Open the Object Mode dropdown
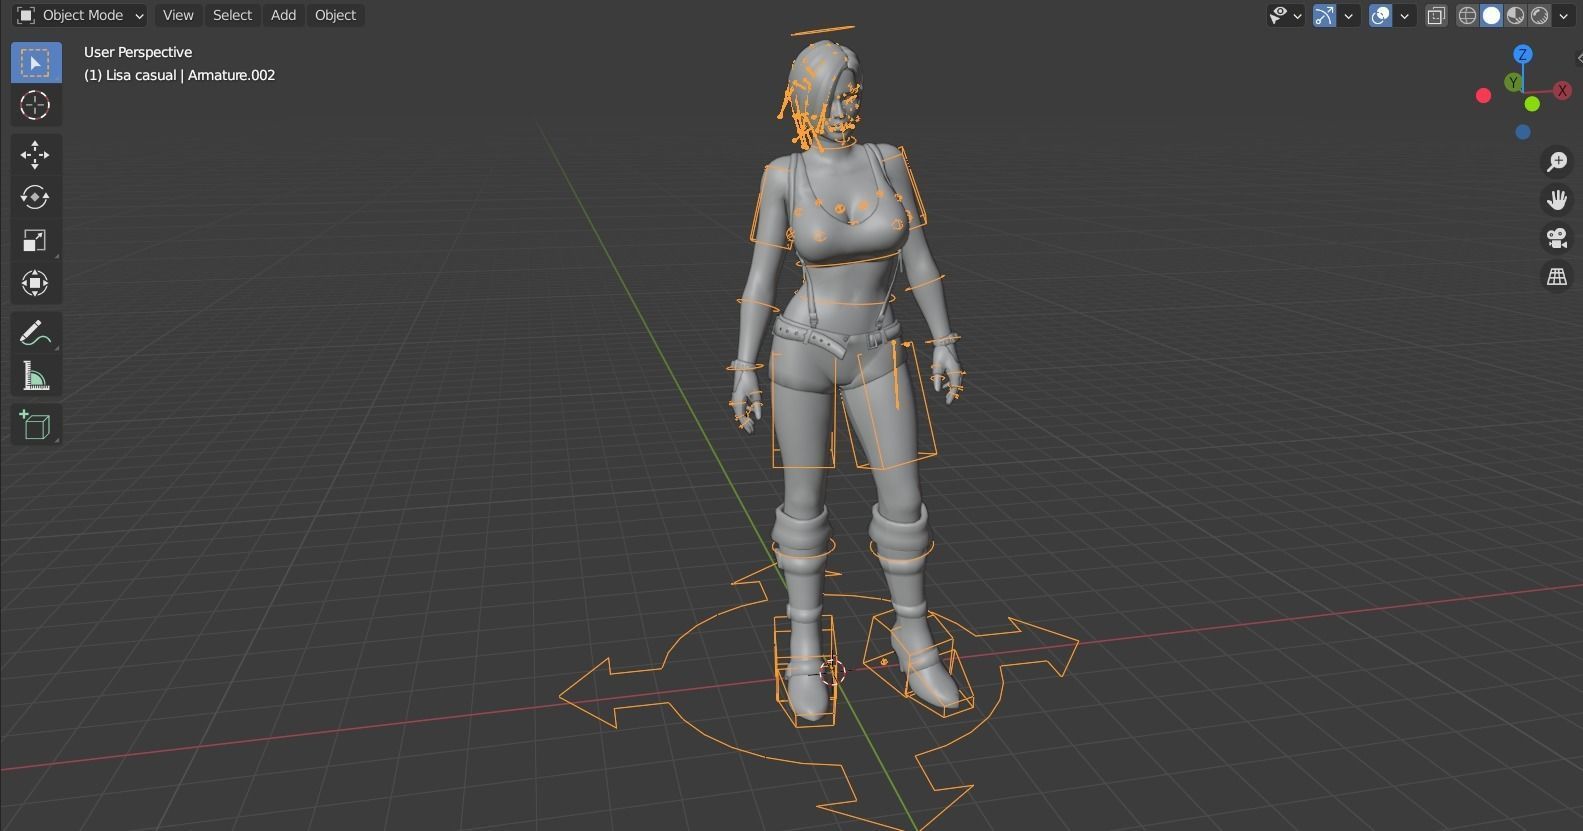 81,15
